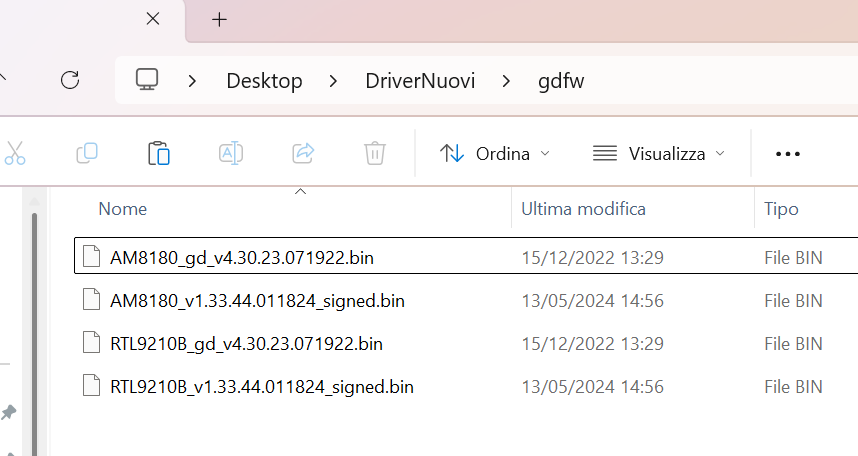The image size is (858, 456).
Task: Sort by the Nome column header
Action: point(123,209)
